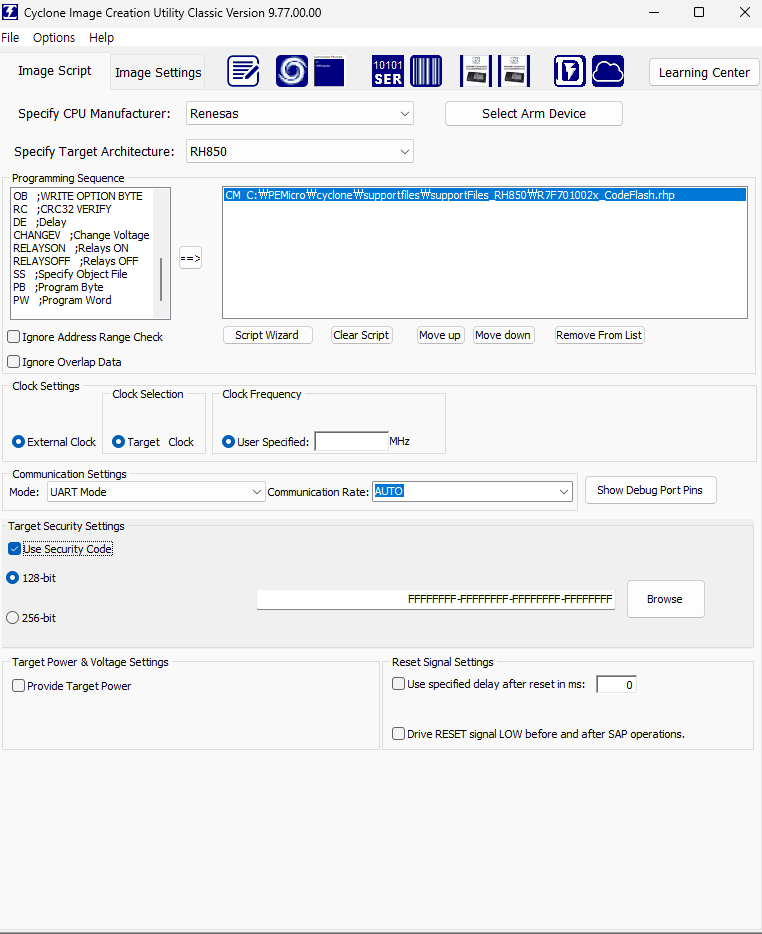Screen dimensions: 762x934
Task: Click the Learning Center button
Action: click(704, 73)
